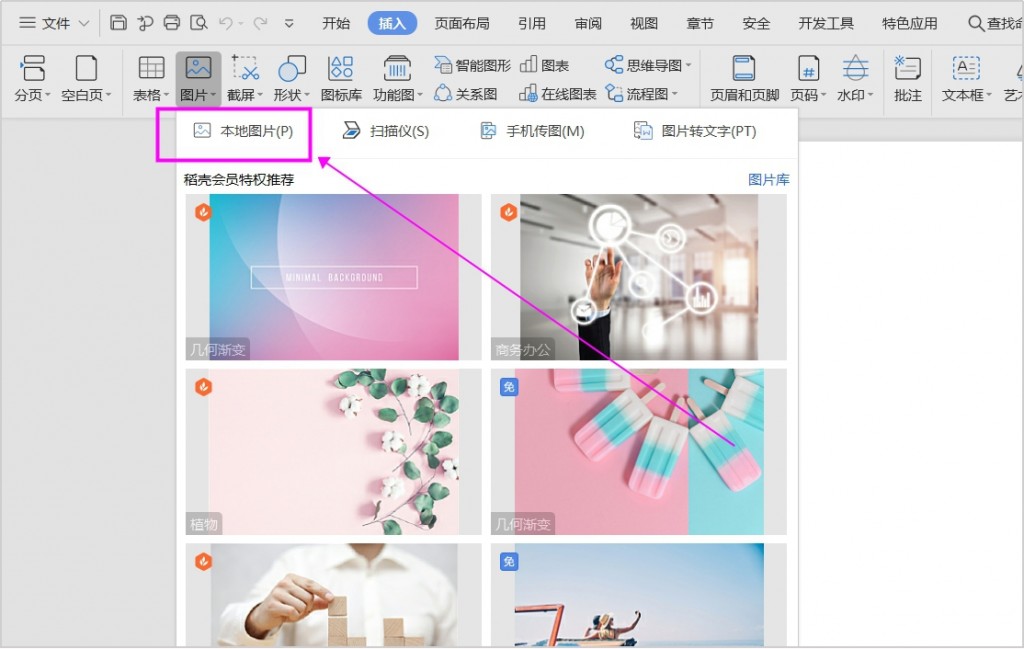Open Print Preview from the quick access bar
This screenshot has height=649, width=1024.
click(x=199, y=23)
